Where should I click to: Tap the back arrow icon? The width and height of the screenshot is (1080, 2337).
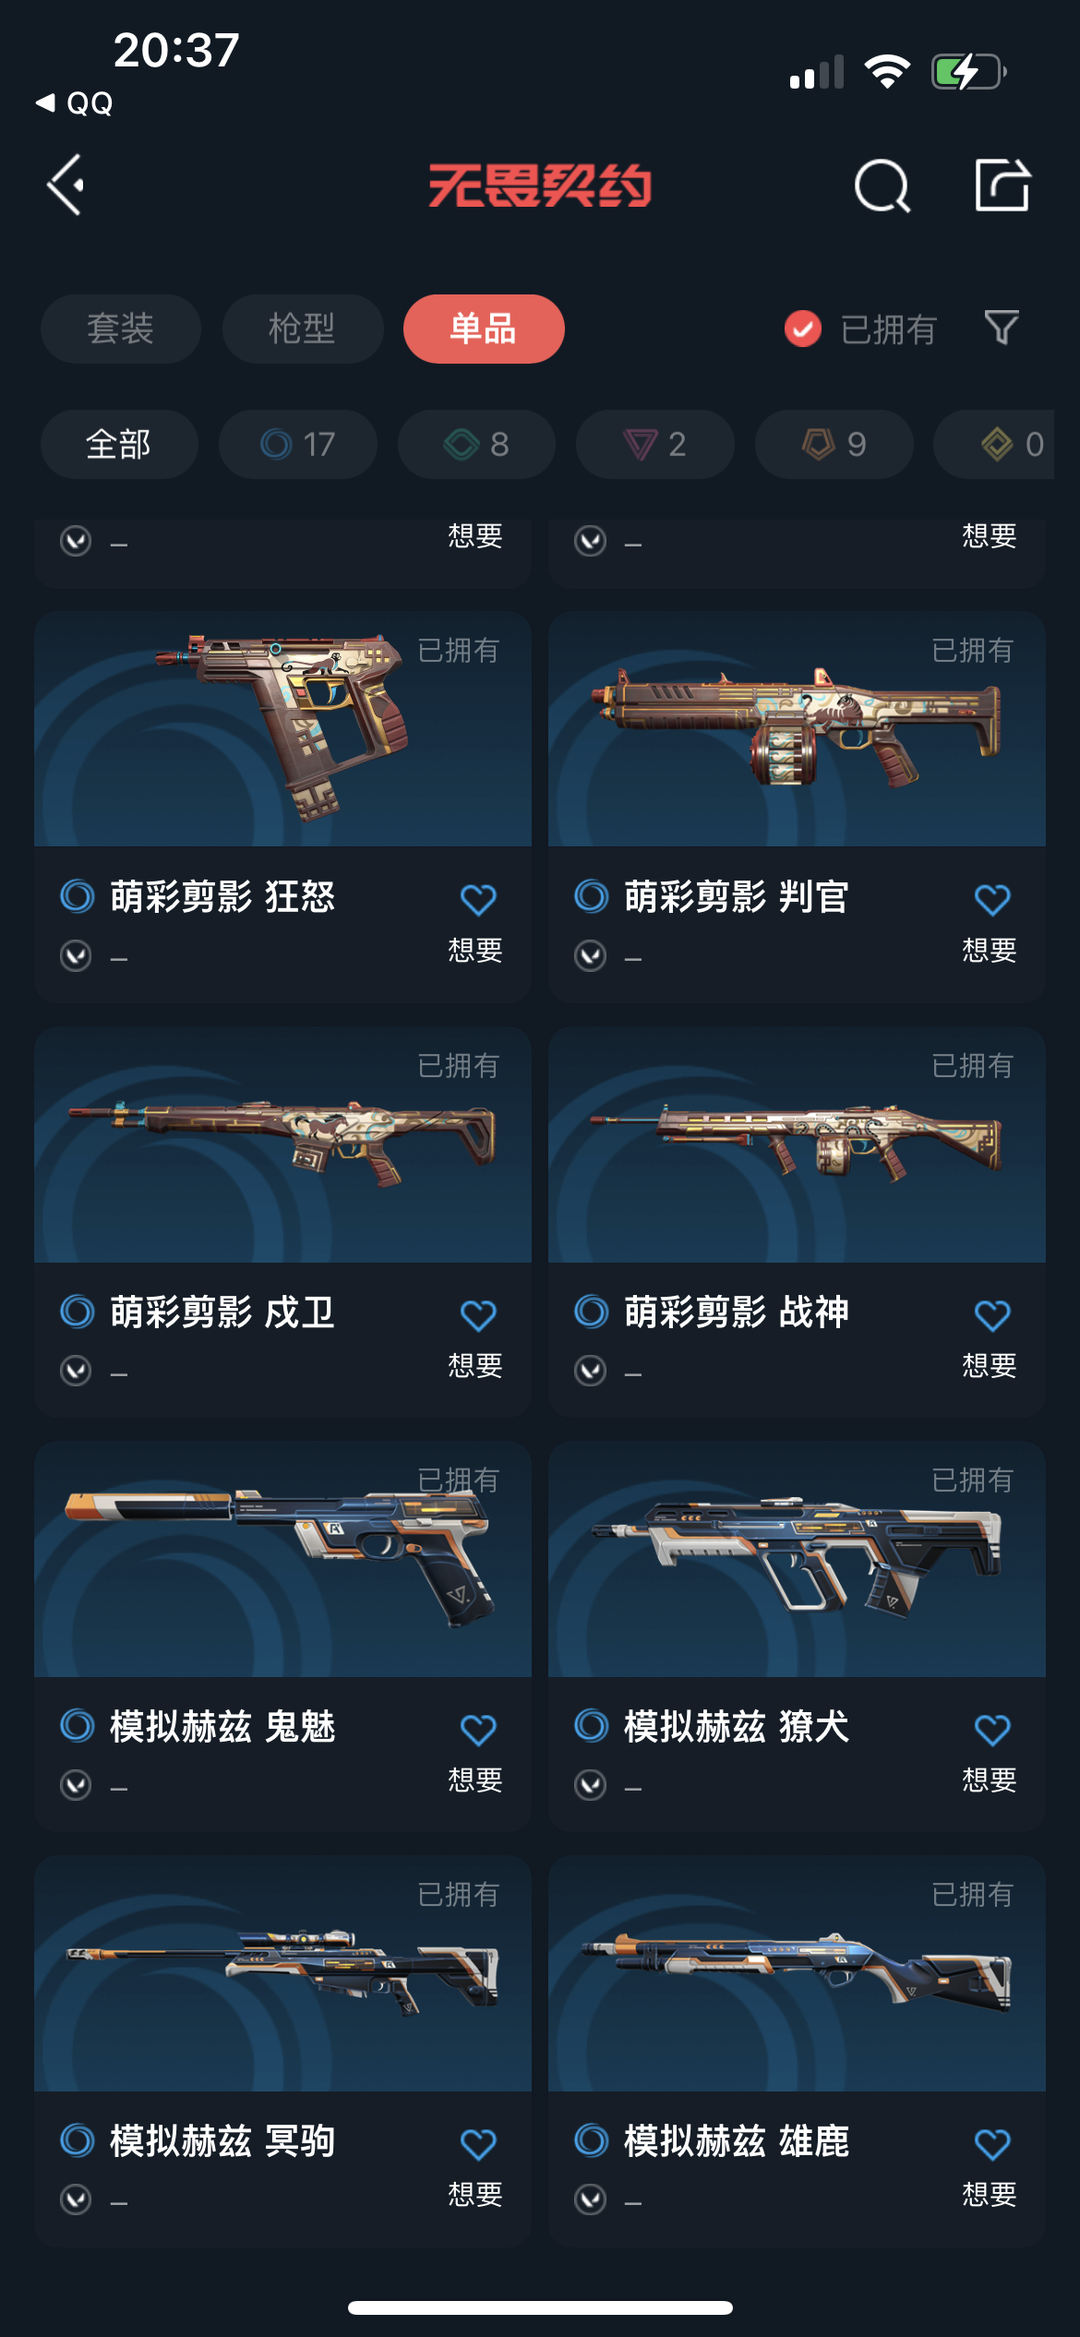[66, 185]
